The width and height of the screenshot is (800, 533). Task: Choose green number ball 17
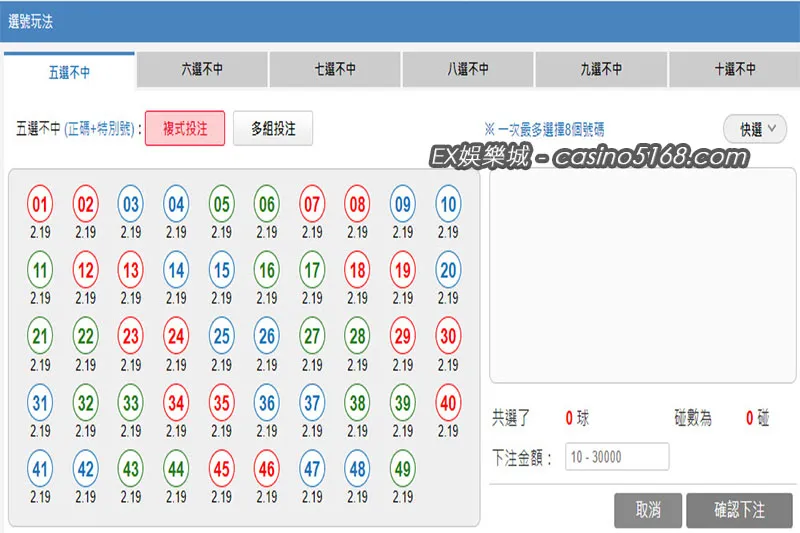[x=312, y=270]
